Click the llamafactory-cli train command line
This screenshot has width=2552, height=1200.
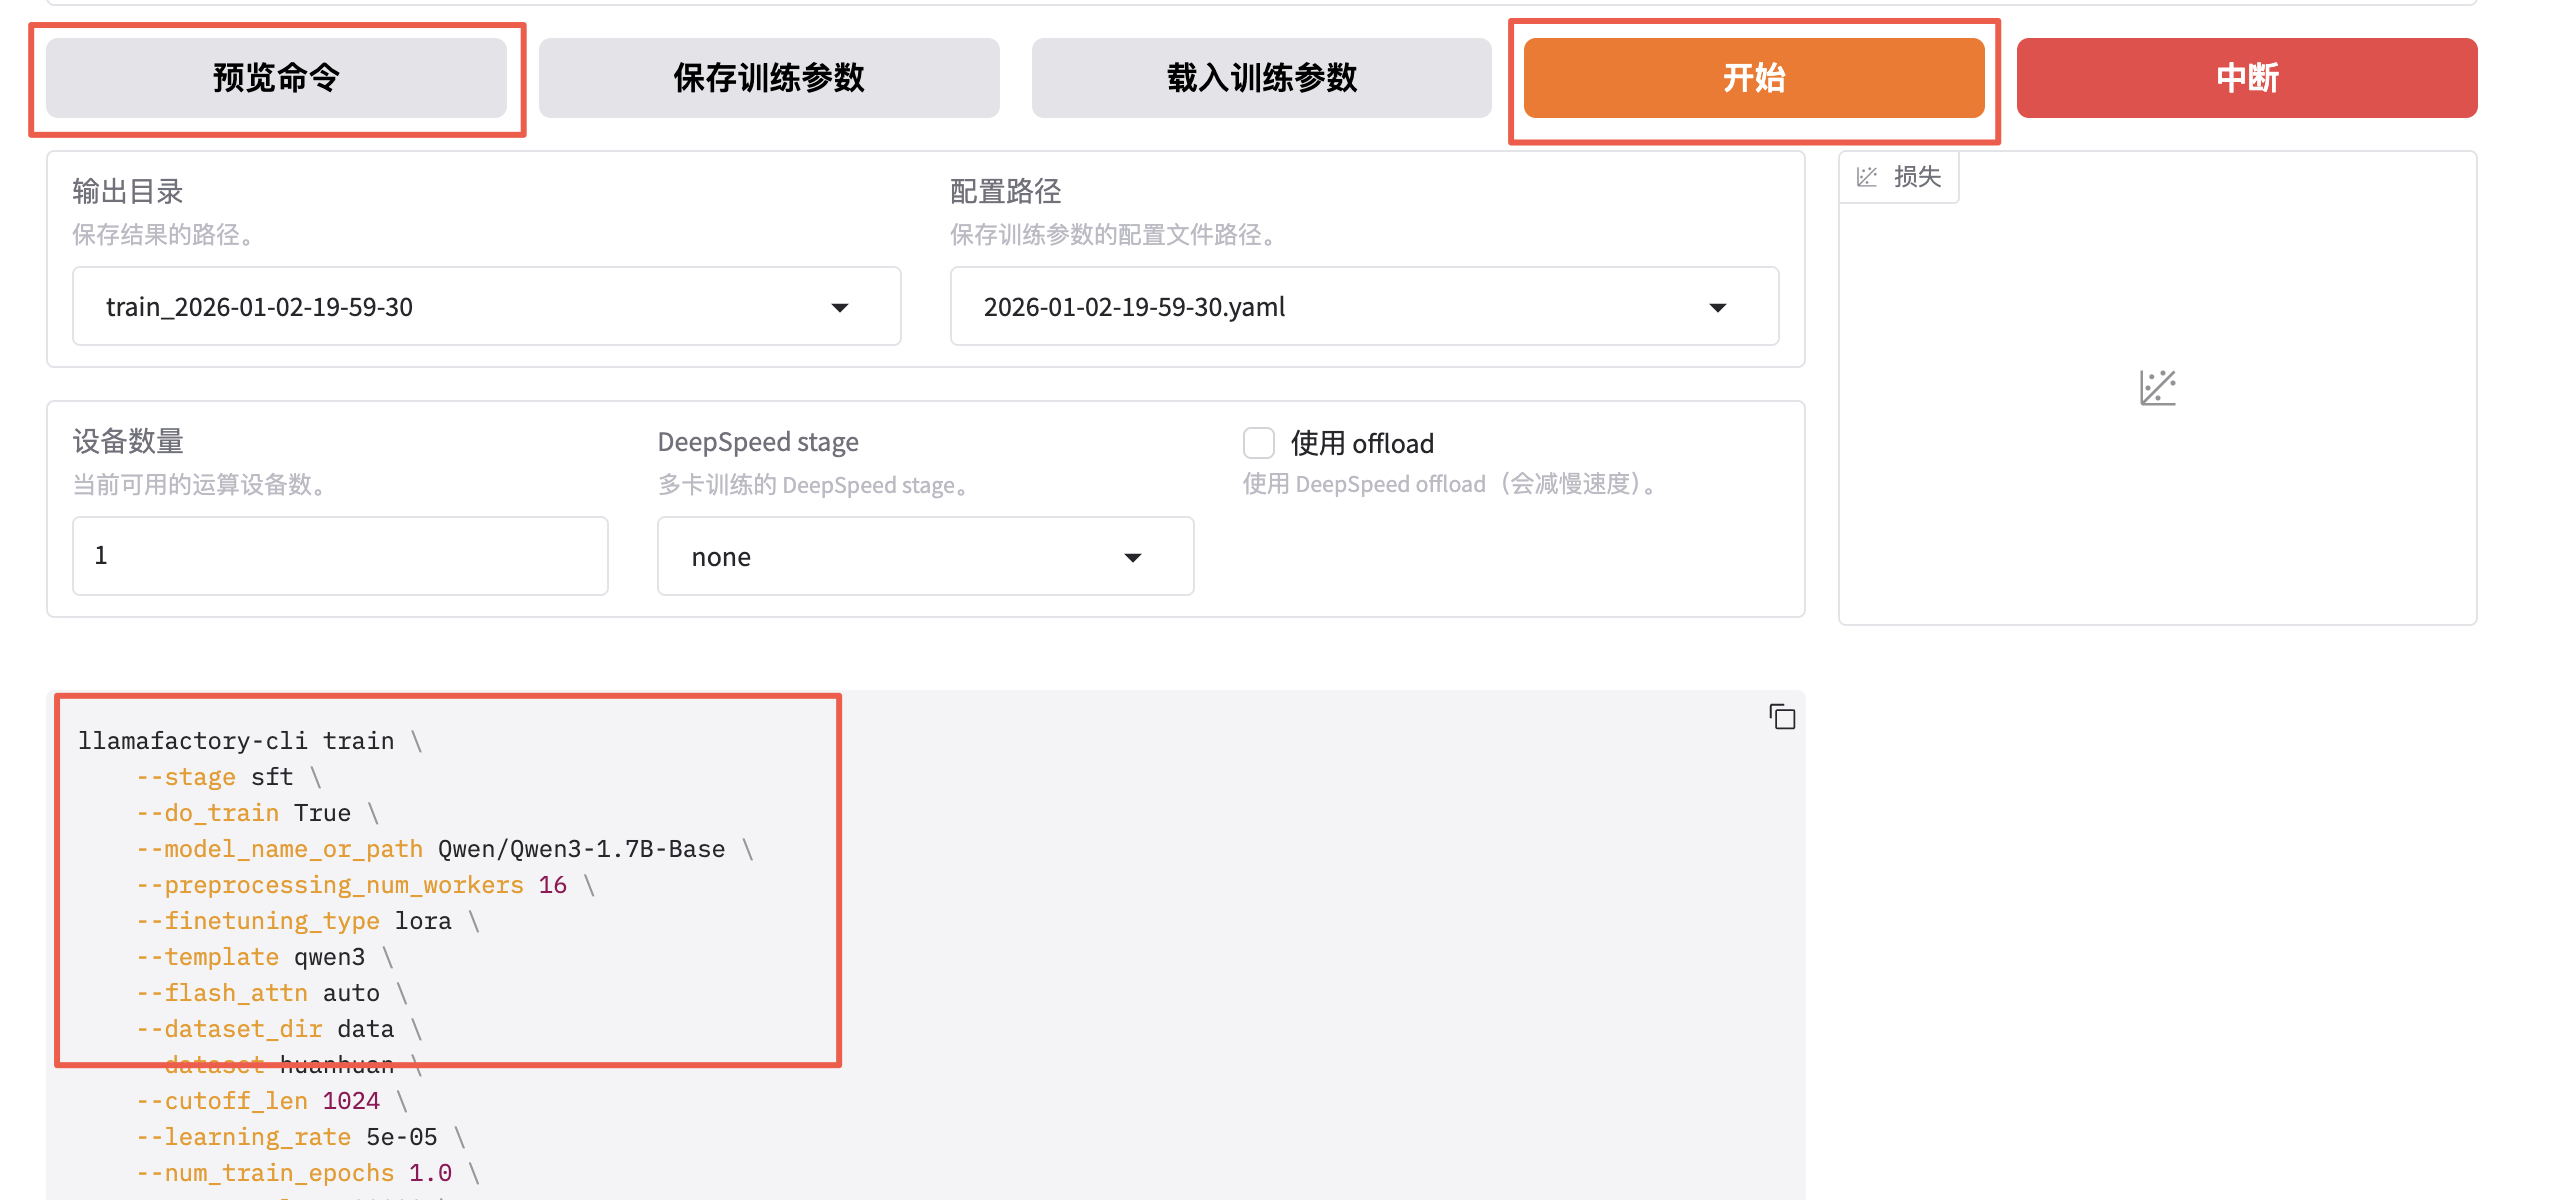pyautogui.click(x=236, y=741)
